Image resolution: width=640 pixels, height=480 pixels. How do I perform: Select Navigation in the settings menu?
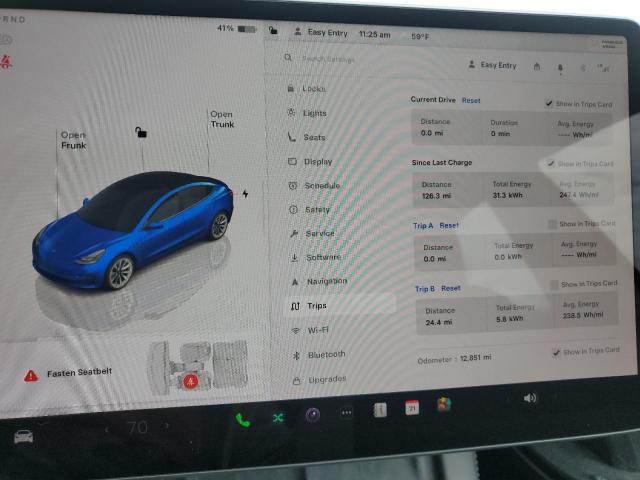[x=326, y=281]
